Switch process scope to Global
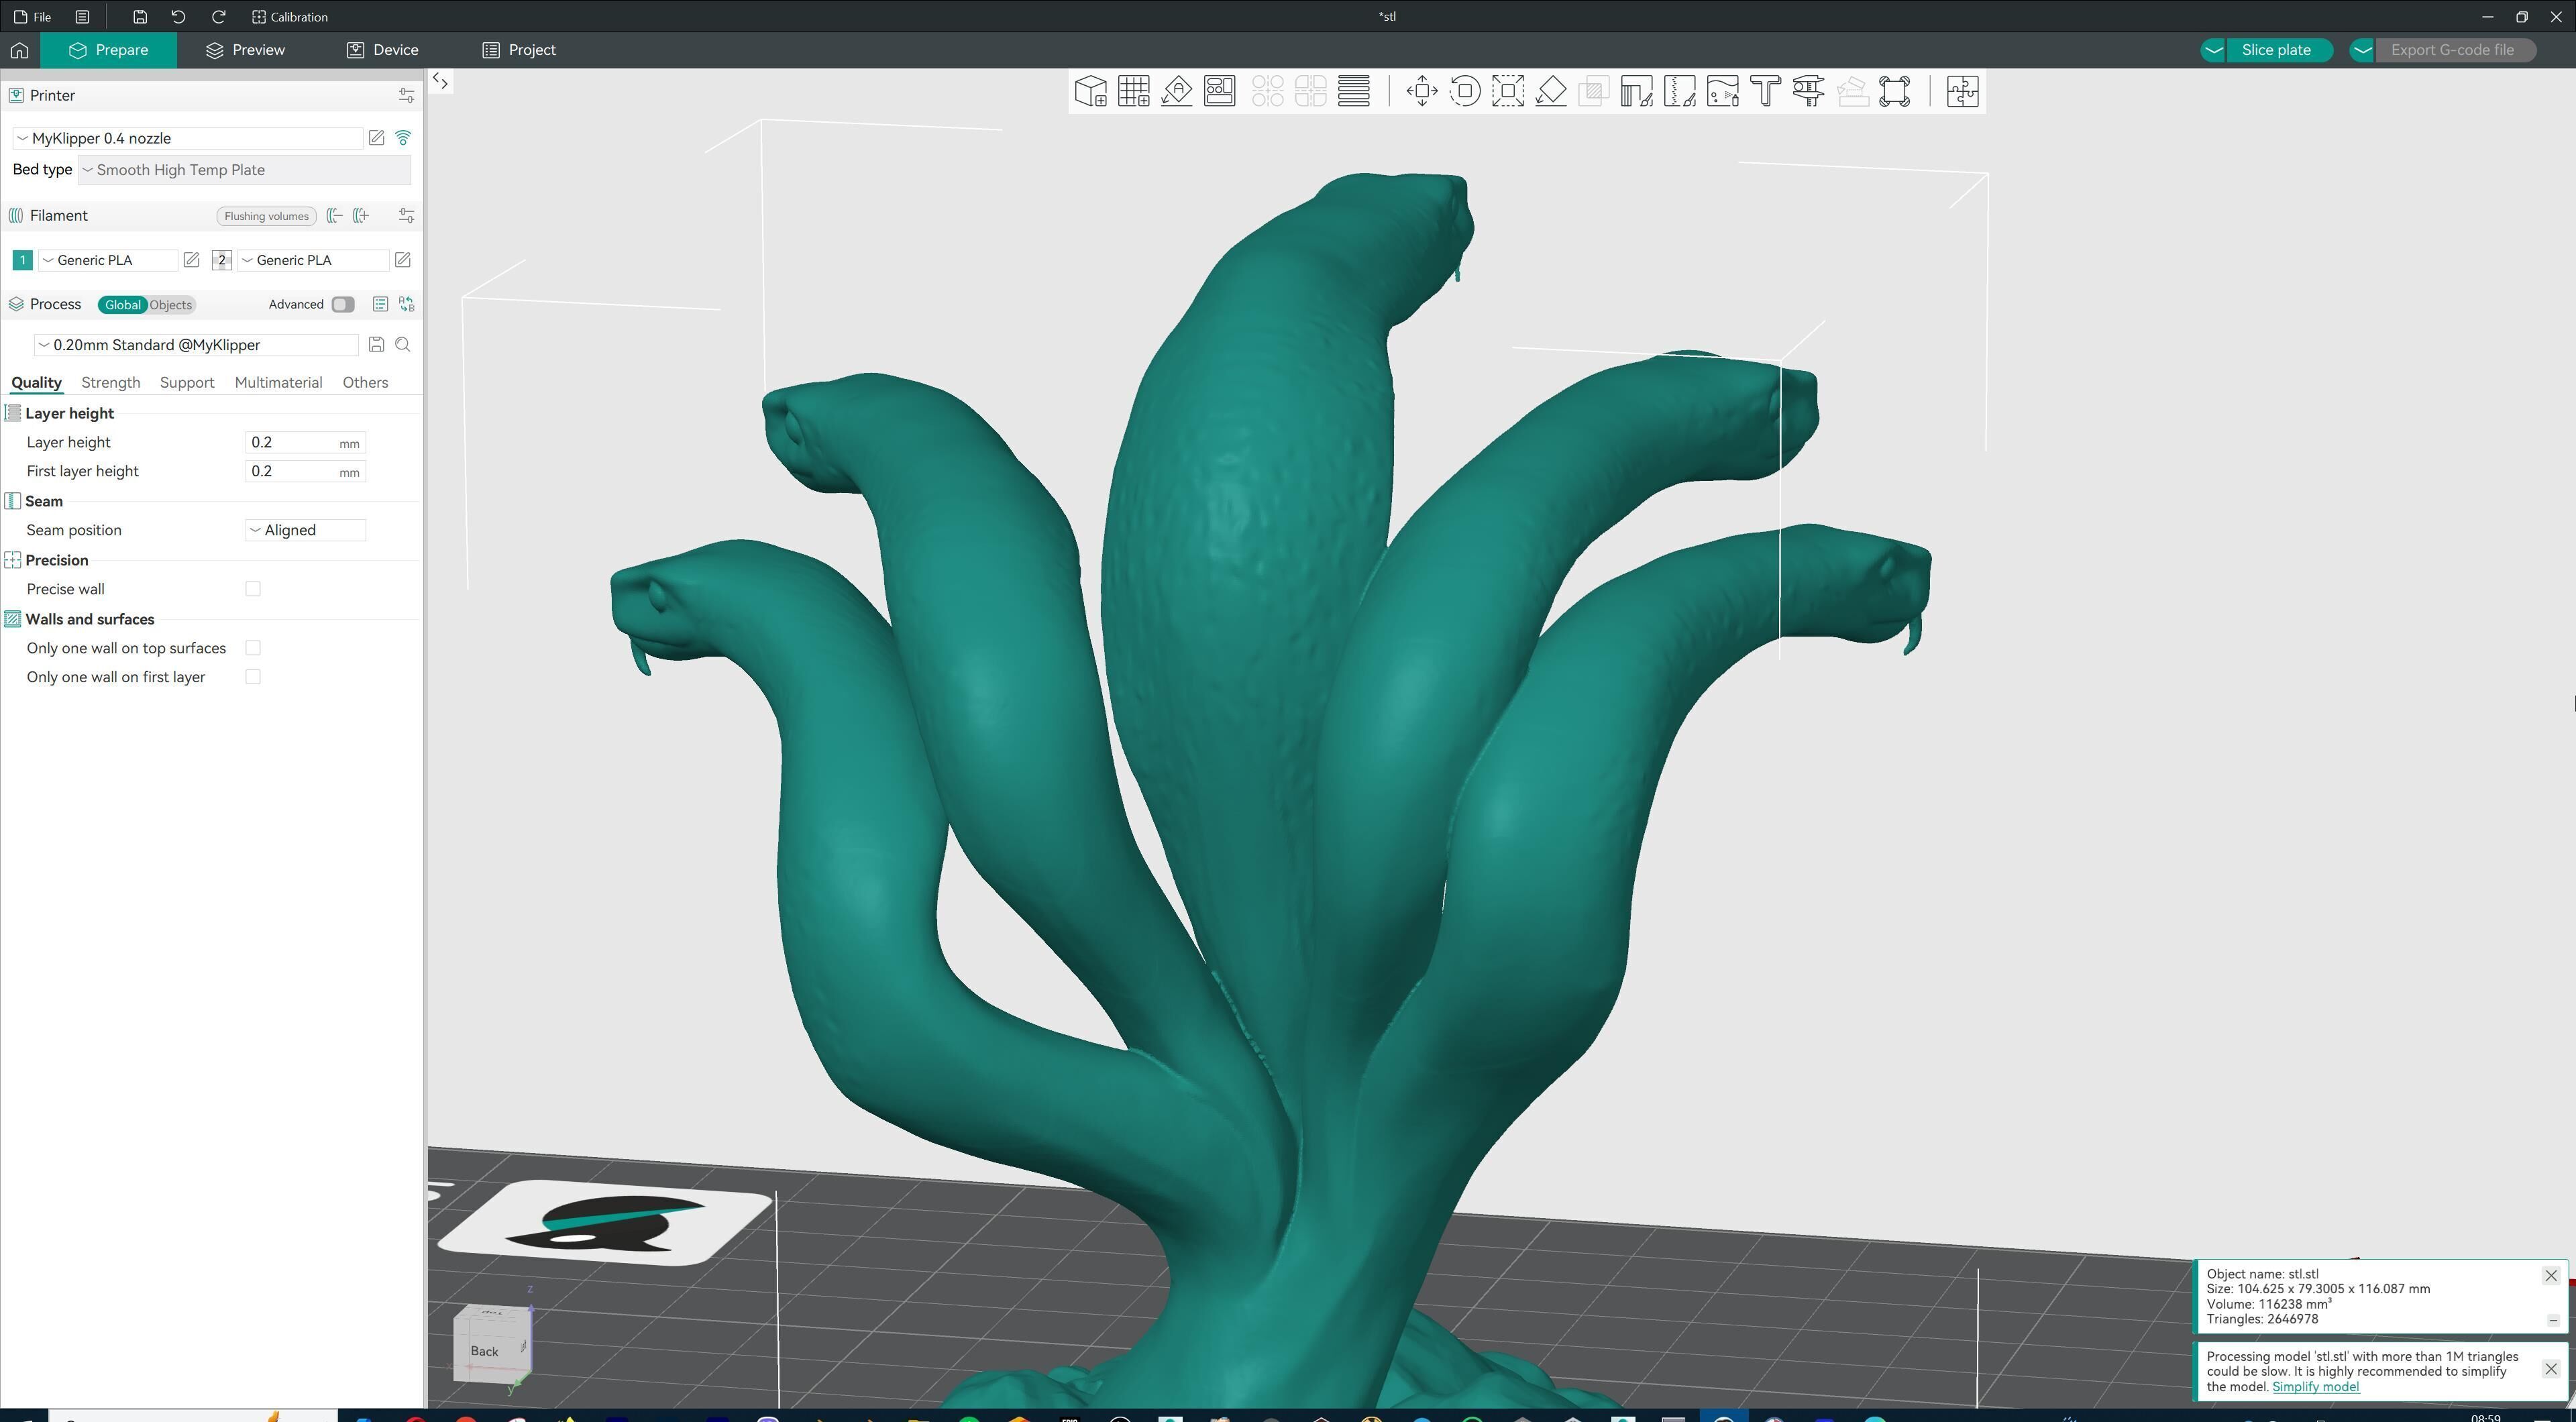Image resolution: width=2576 pixels, height=1422 pixels. pyautogui.click(x=123, y=305)
